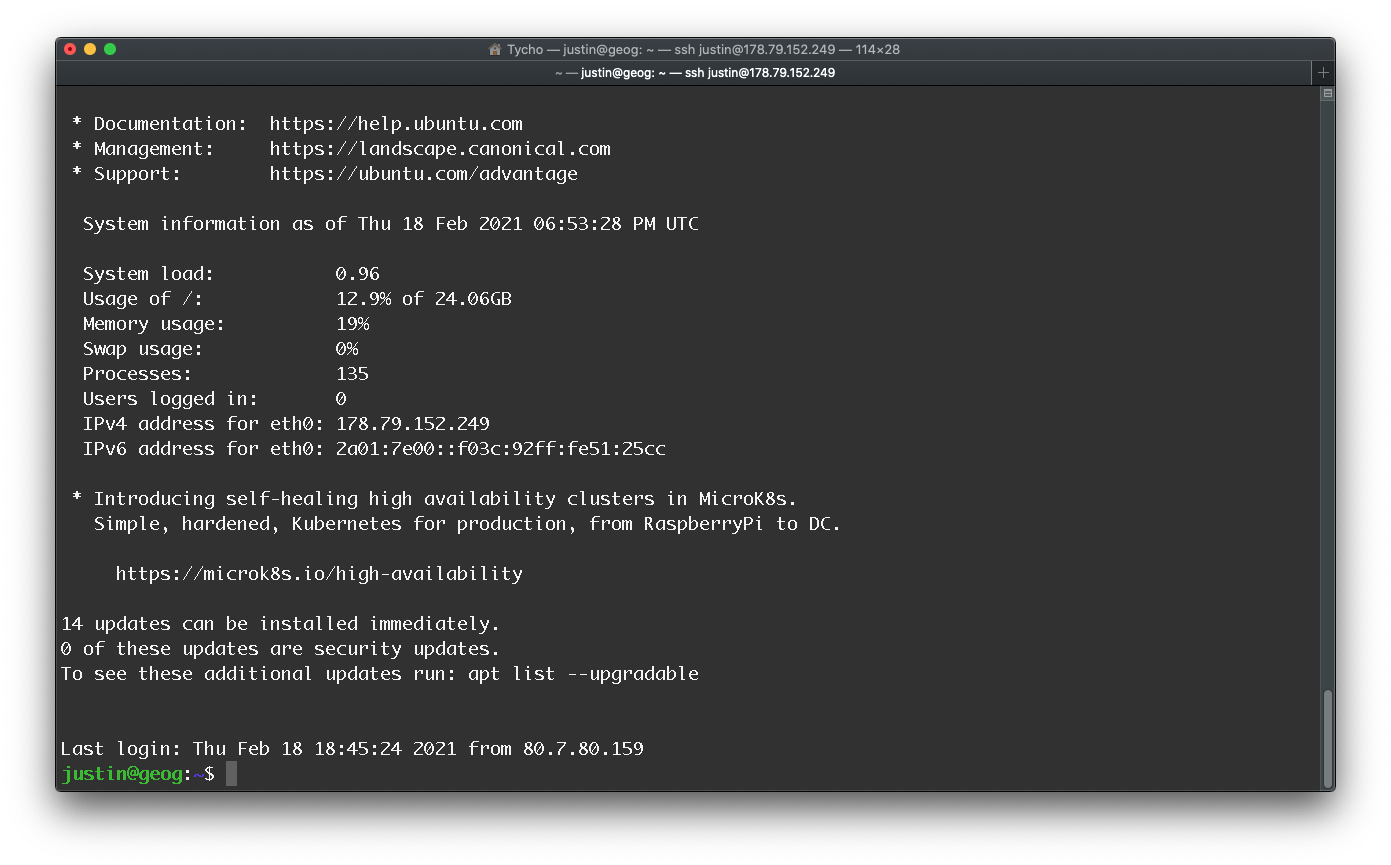Click the 'Support:' label
The height and width of the screenshot is (865, 1391).
[138, 174]
